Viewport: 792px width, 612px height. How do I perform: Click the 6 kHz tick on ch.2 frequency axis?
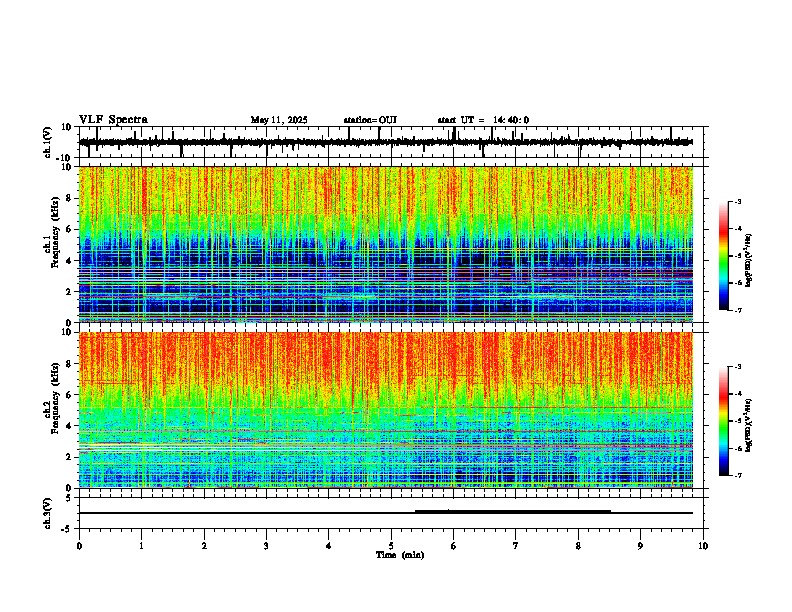click(x=70, y=395)
